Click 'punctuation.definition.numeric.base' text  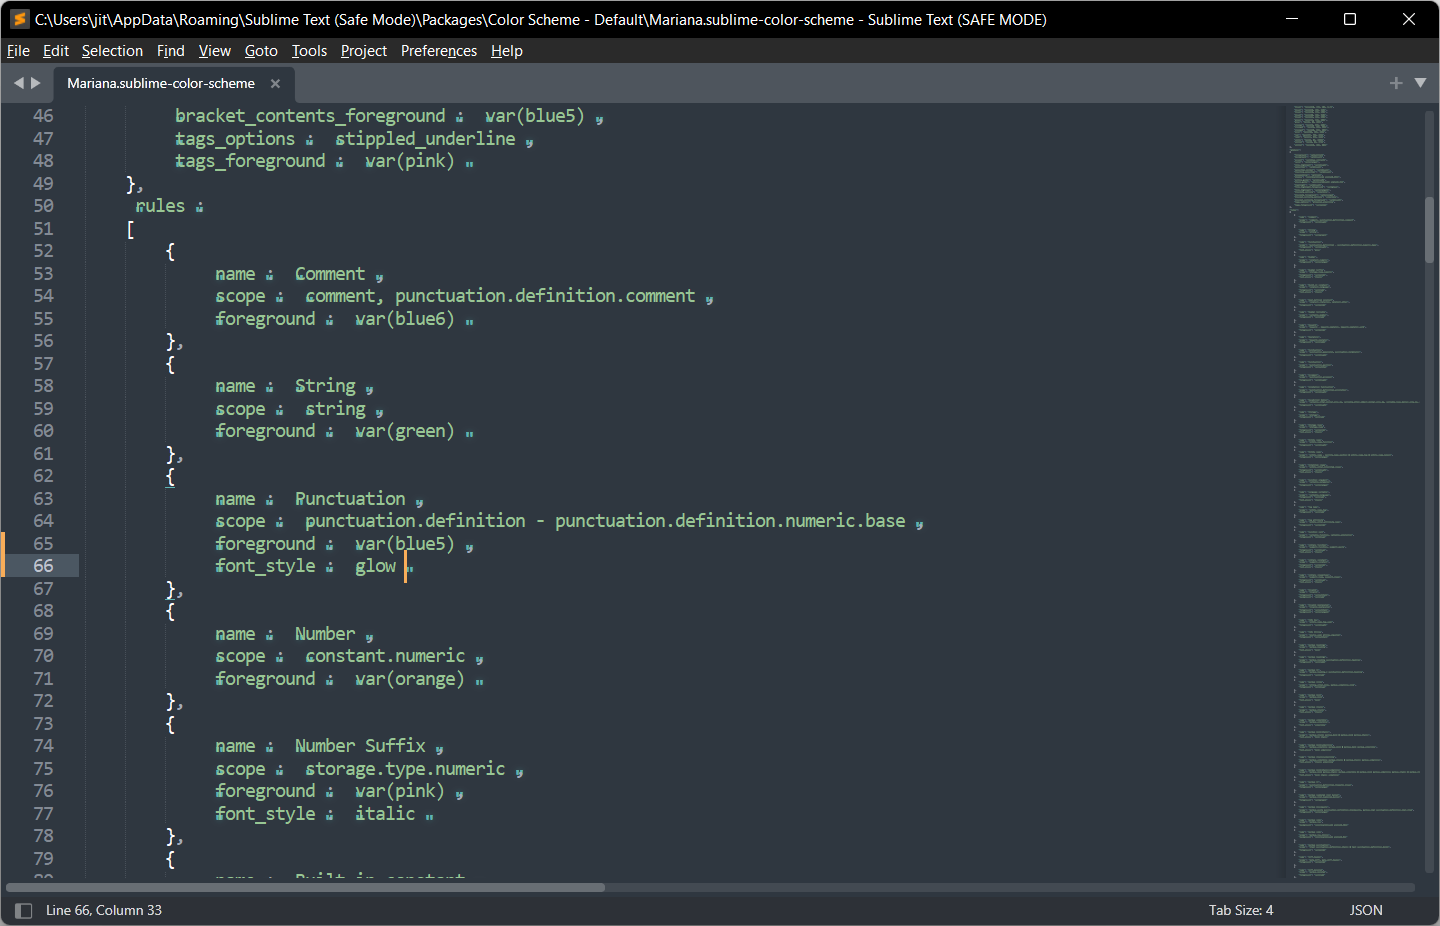[x=730, y=521]
